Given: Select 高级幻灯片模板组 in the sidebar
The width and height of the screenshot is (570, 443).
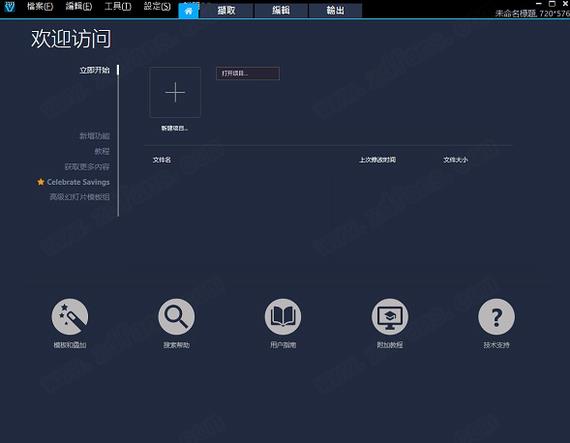Looking at the screenshot, I should coord(80,197).
